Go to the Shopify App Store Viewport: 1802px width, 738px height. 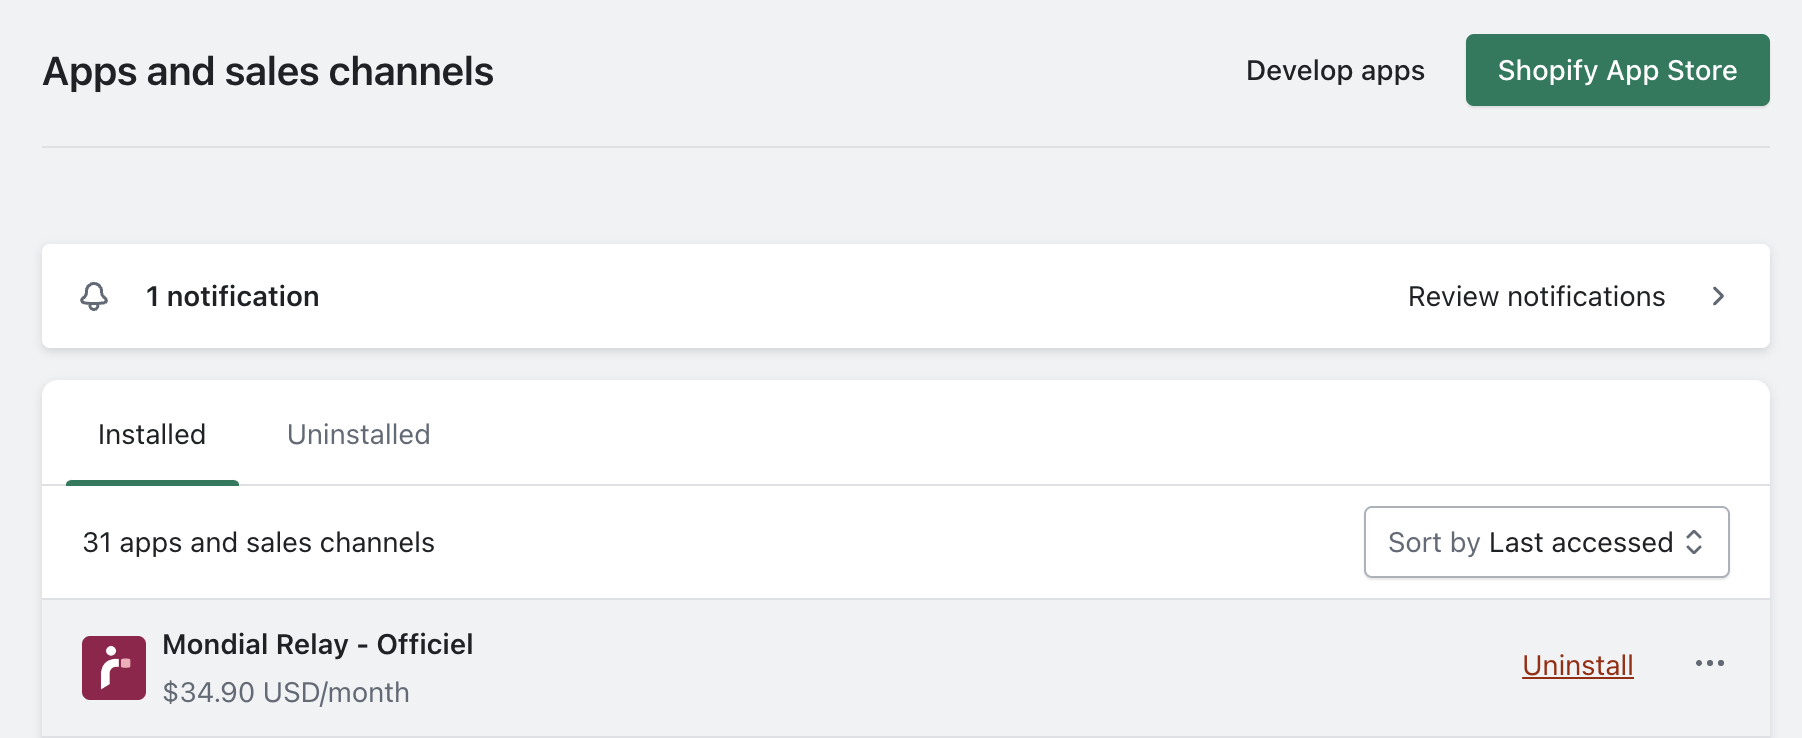pyautogui.click(x=1617, y=71)
